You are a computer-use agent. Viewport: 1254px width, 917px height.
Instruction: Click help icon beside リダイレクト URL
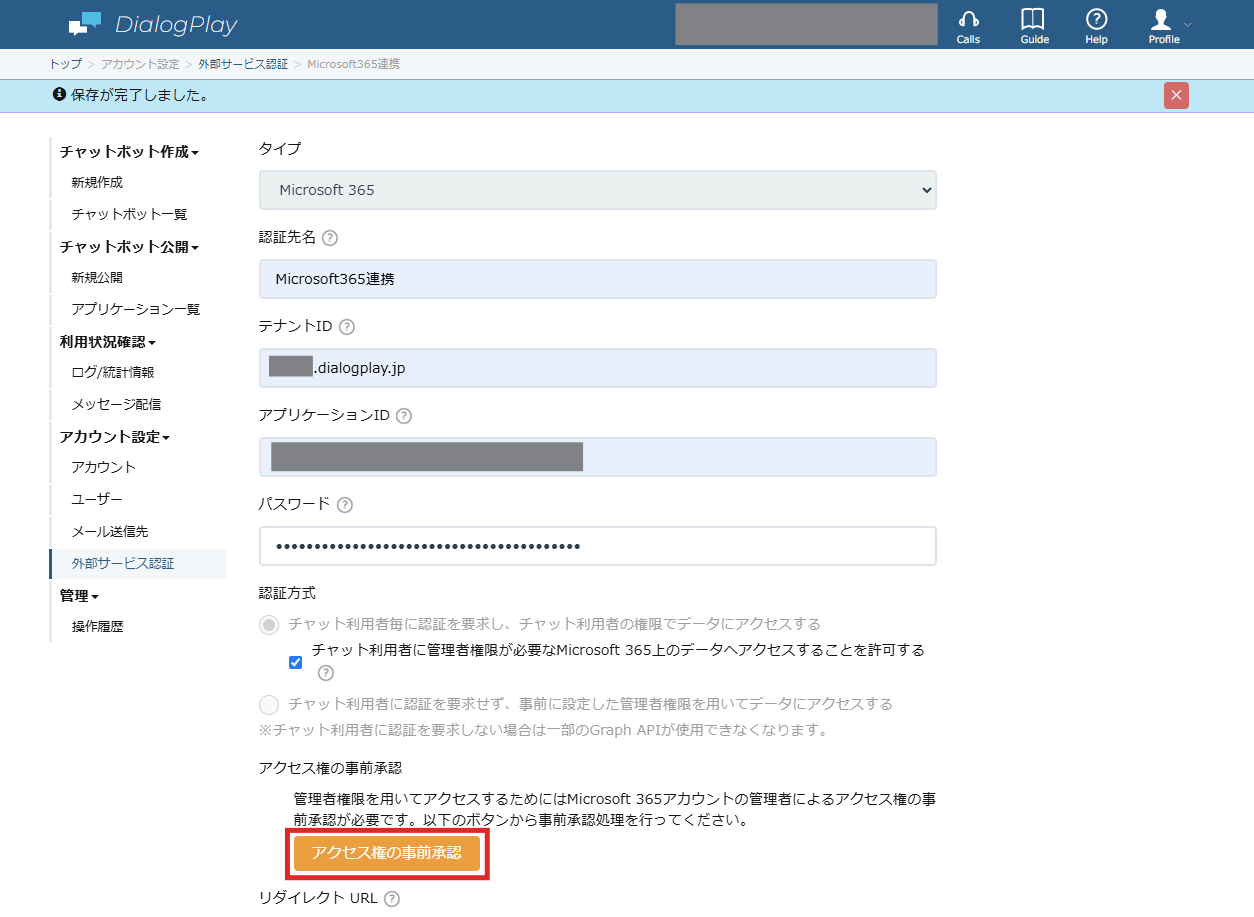392,899
